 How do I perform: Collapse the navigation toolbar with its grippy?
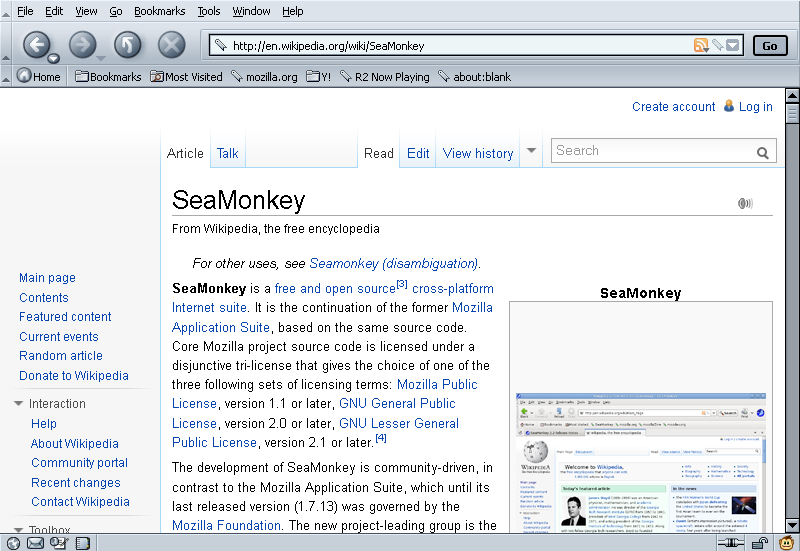(5, 44)
